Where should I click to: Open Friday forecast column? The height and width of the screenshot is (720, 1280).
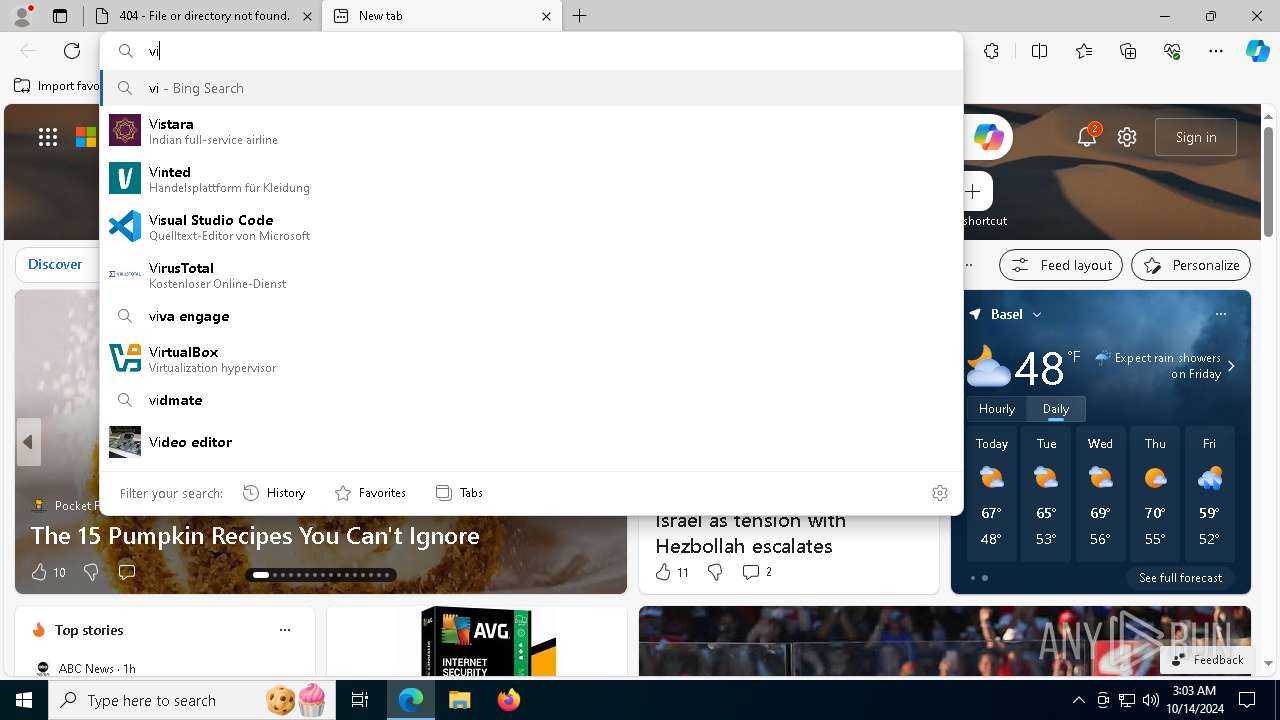(1209, 493)
